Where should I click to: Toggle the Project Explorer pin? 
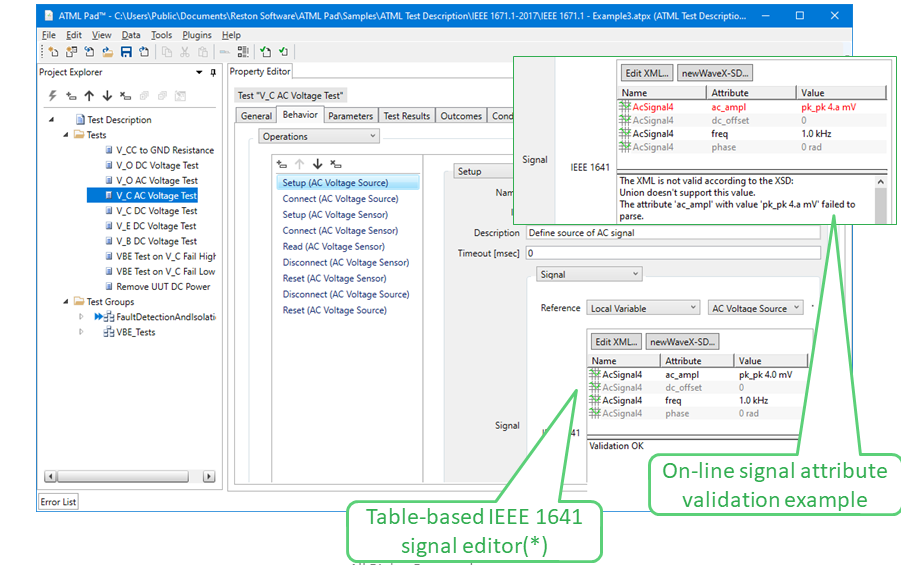(213, 72)
